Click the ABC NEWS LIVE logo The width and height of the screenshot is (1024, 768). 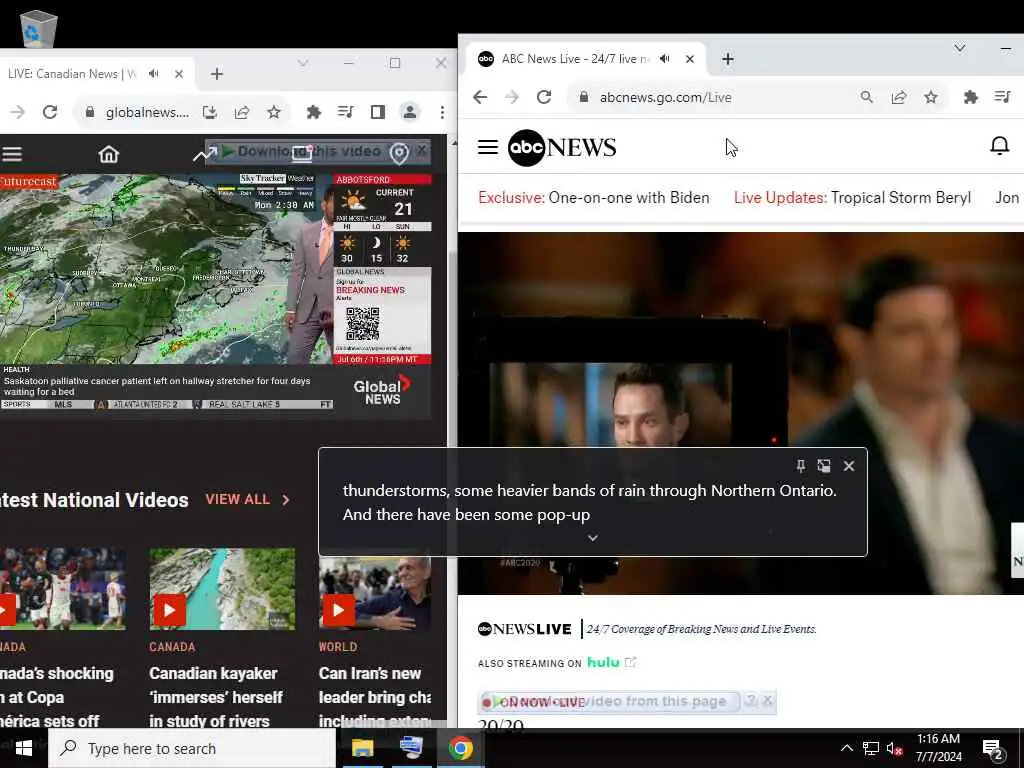tap(524, 629)
